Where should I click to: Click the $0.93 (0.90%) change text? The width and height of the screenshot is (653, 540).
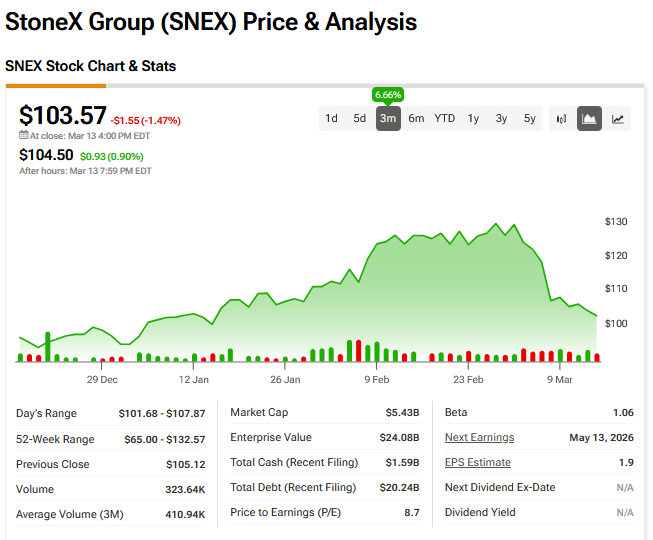(x=112, y=157)
